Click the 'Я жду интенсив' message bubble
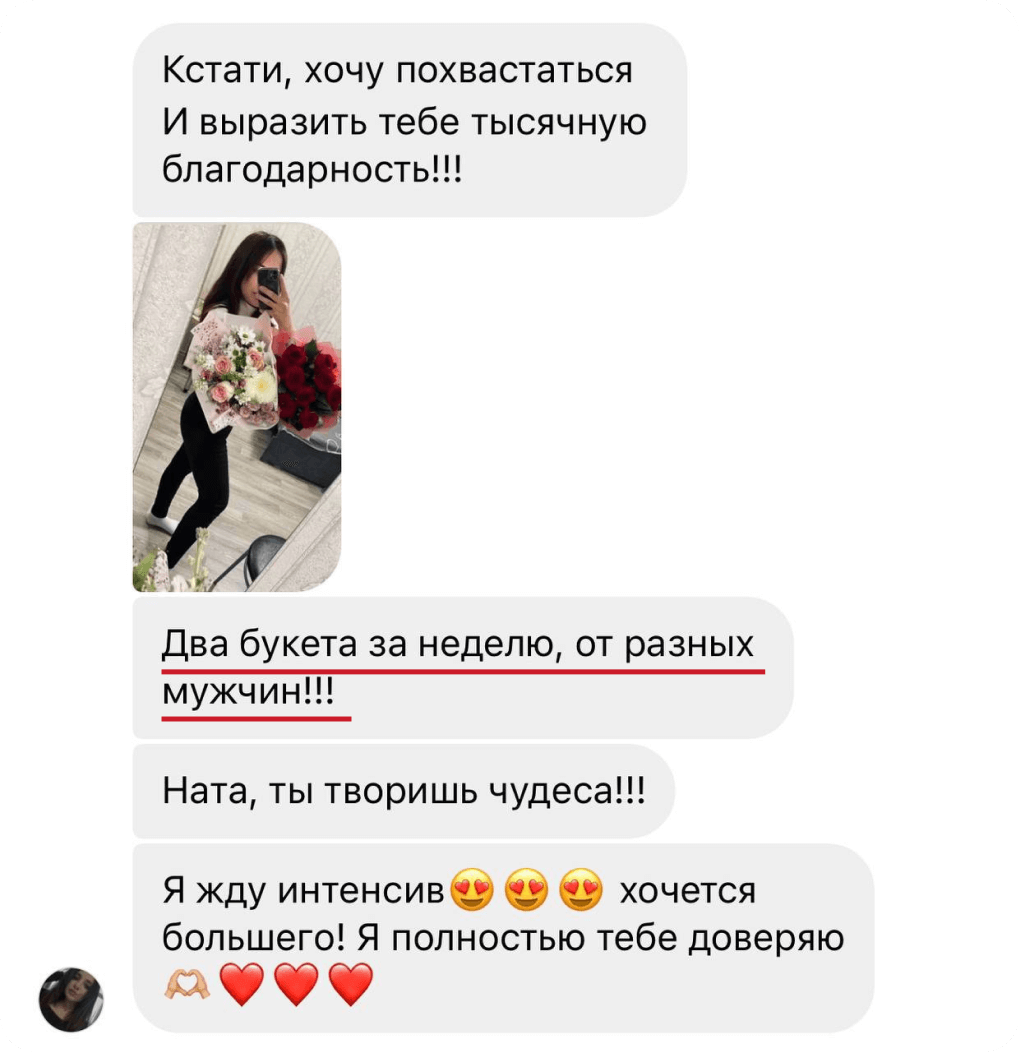 click(504, 938)
